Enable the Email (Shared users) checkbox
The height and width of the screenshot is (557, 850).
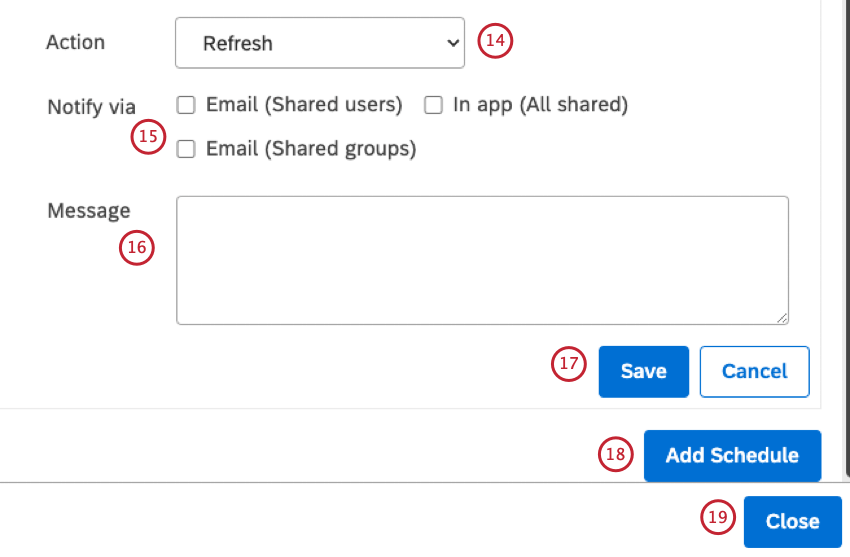tap(185, 105)
